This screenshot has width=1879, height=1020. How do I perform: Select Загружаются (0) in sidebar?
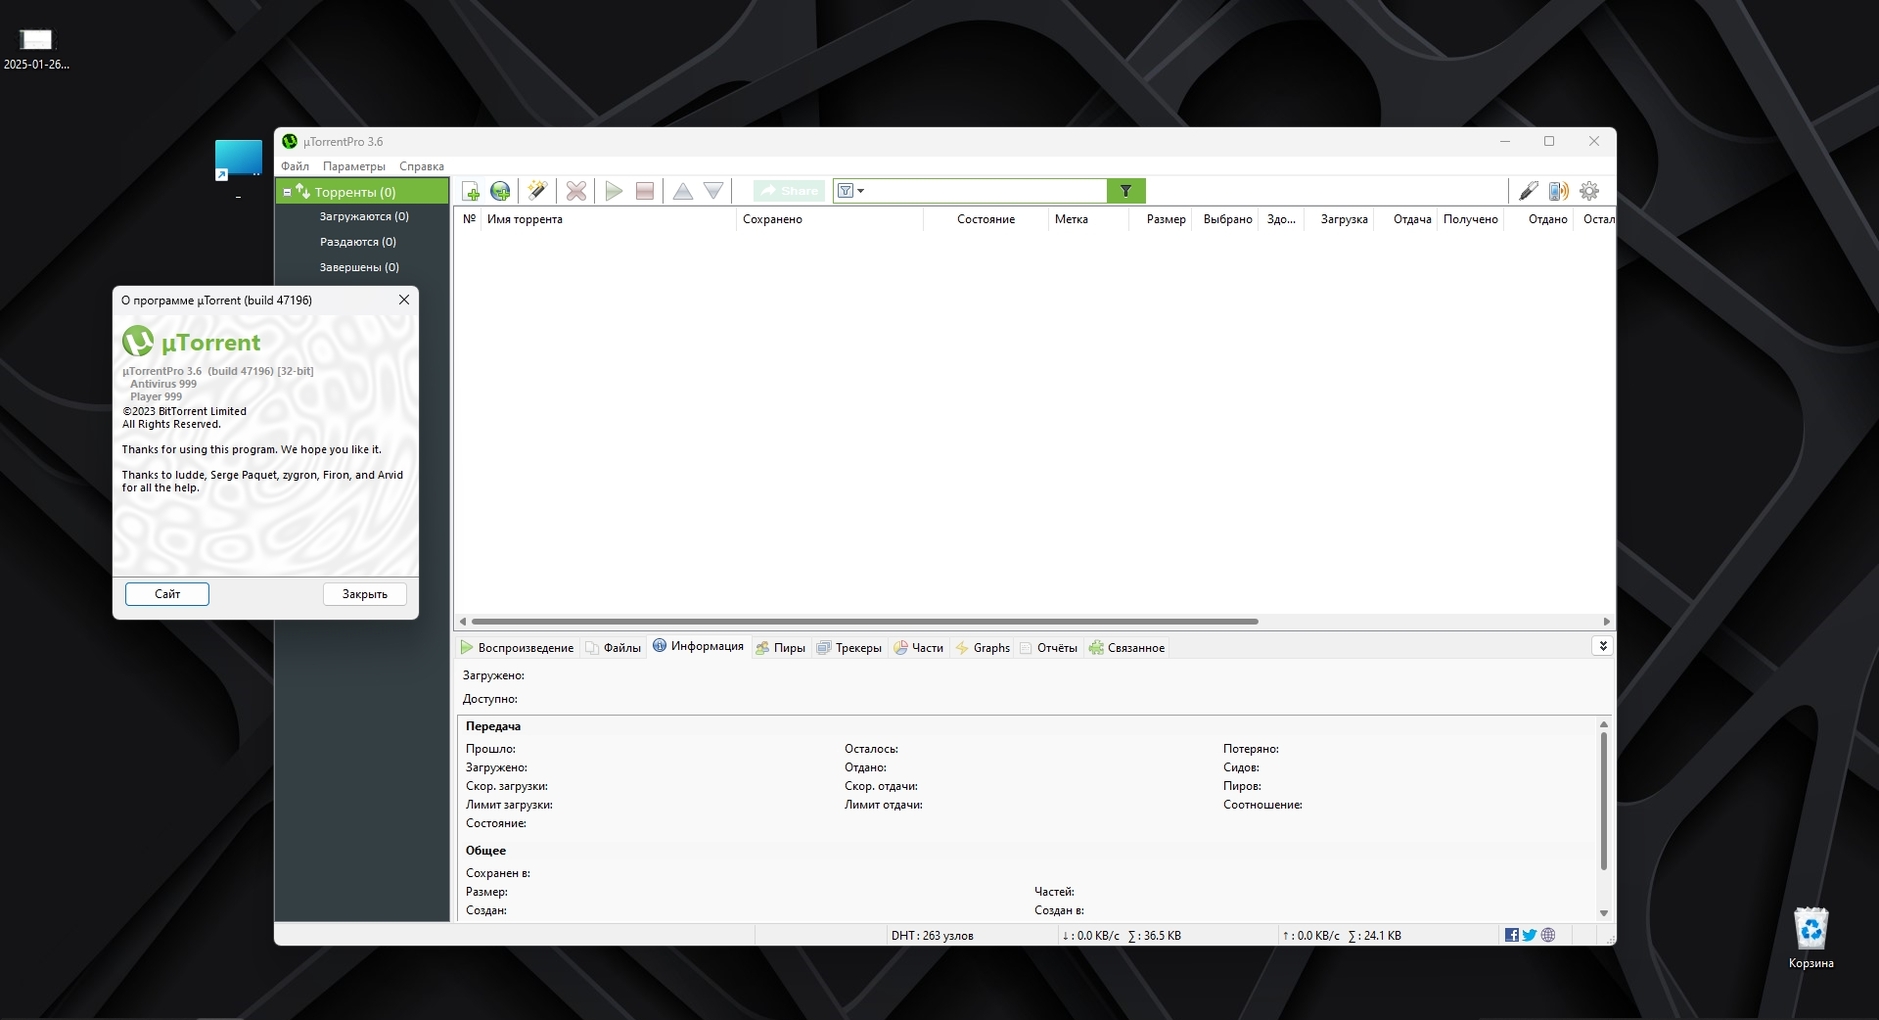[364, 216]
